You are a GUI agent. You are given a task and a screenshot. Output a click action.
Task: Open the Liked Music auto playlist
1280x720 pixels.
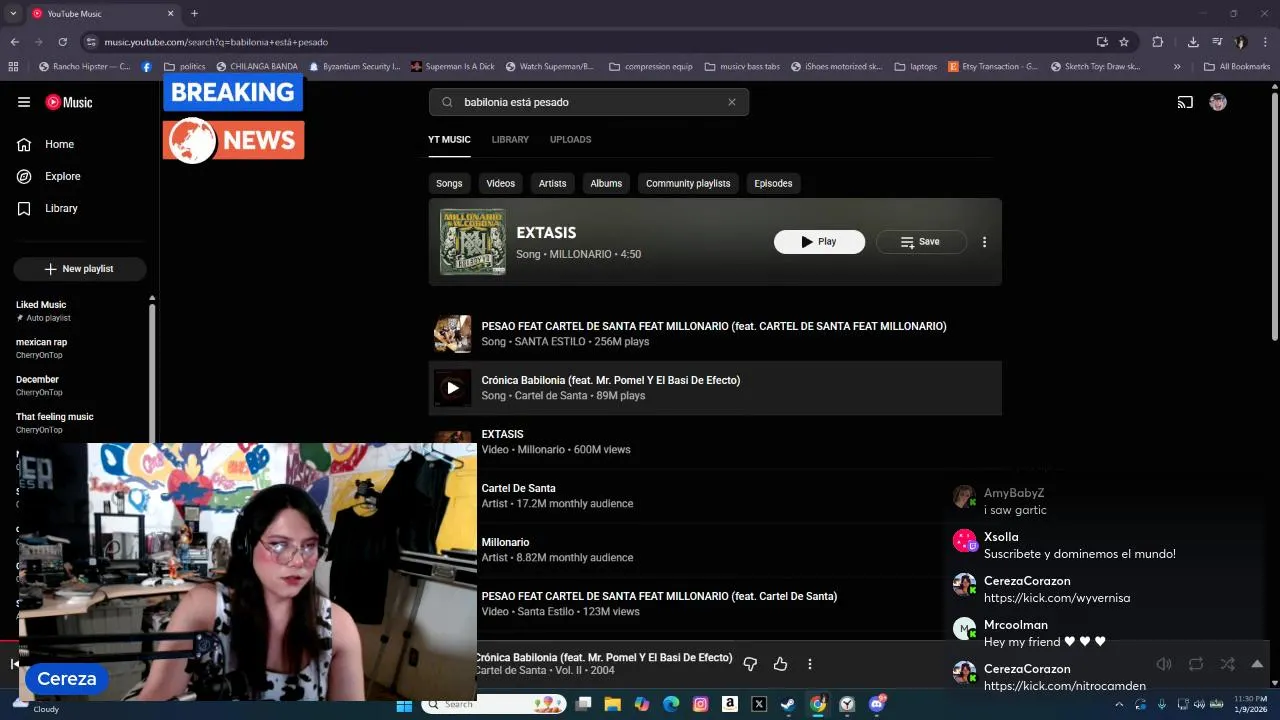tap(80, 310)
